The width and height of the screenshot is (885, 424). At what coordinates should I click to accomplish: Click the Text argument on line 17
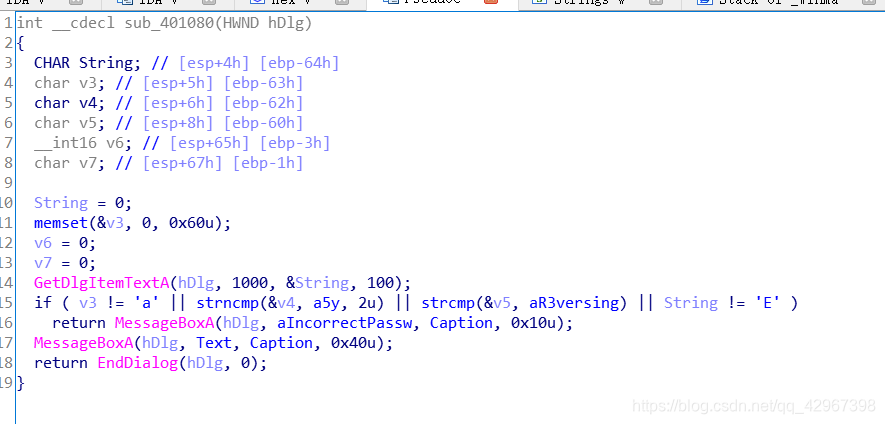click(214, 343)
